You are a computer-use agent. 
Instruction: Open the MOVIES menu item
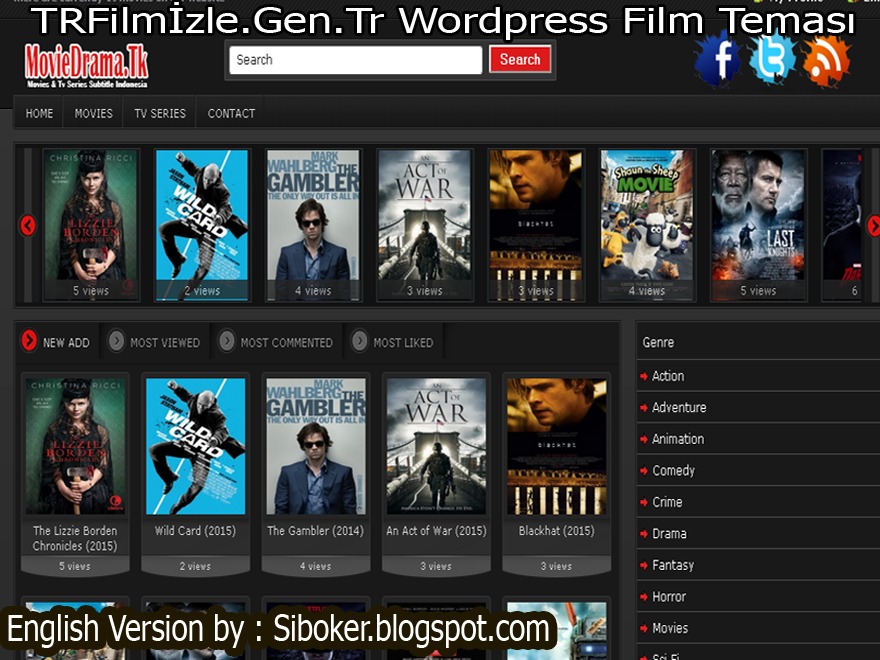[x=93, y=113]
